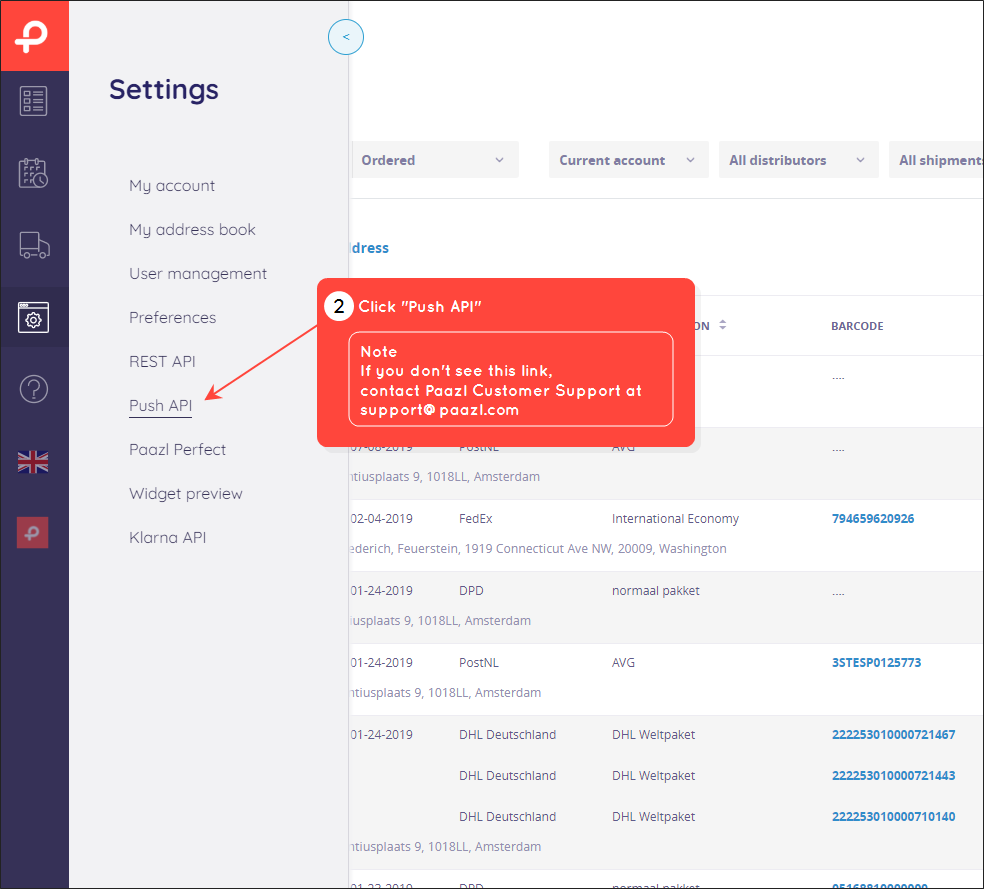Open the delivery truck sidebar icon

pos(34,245)
